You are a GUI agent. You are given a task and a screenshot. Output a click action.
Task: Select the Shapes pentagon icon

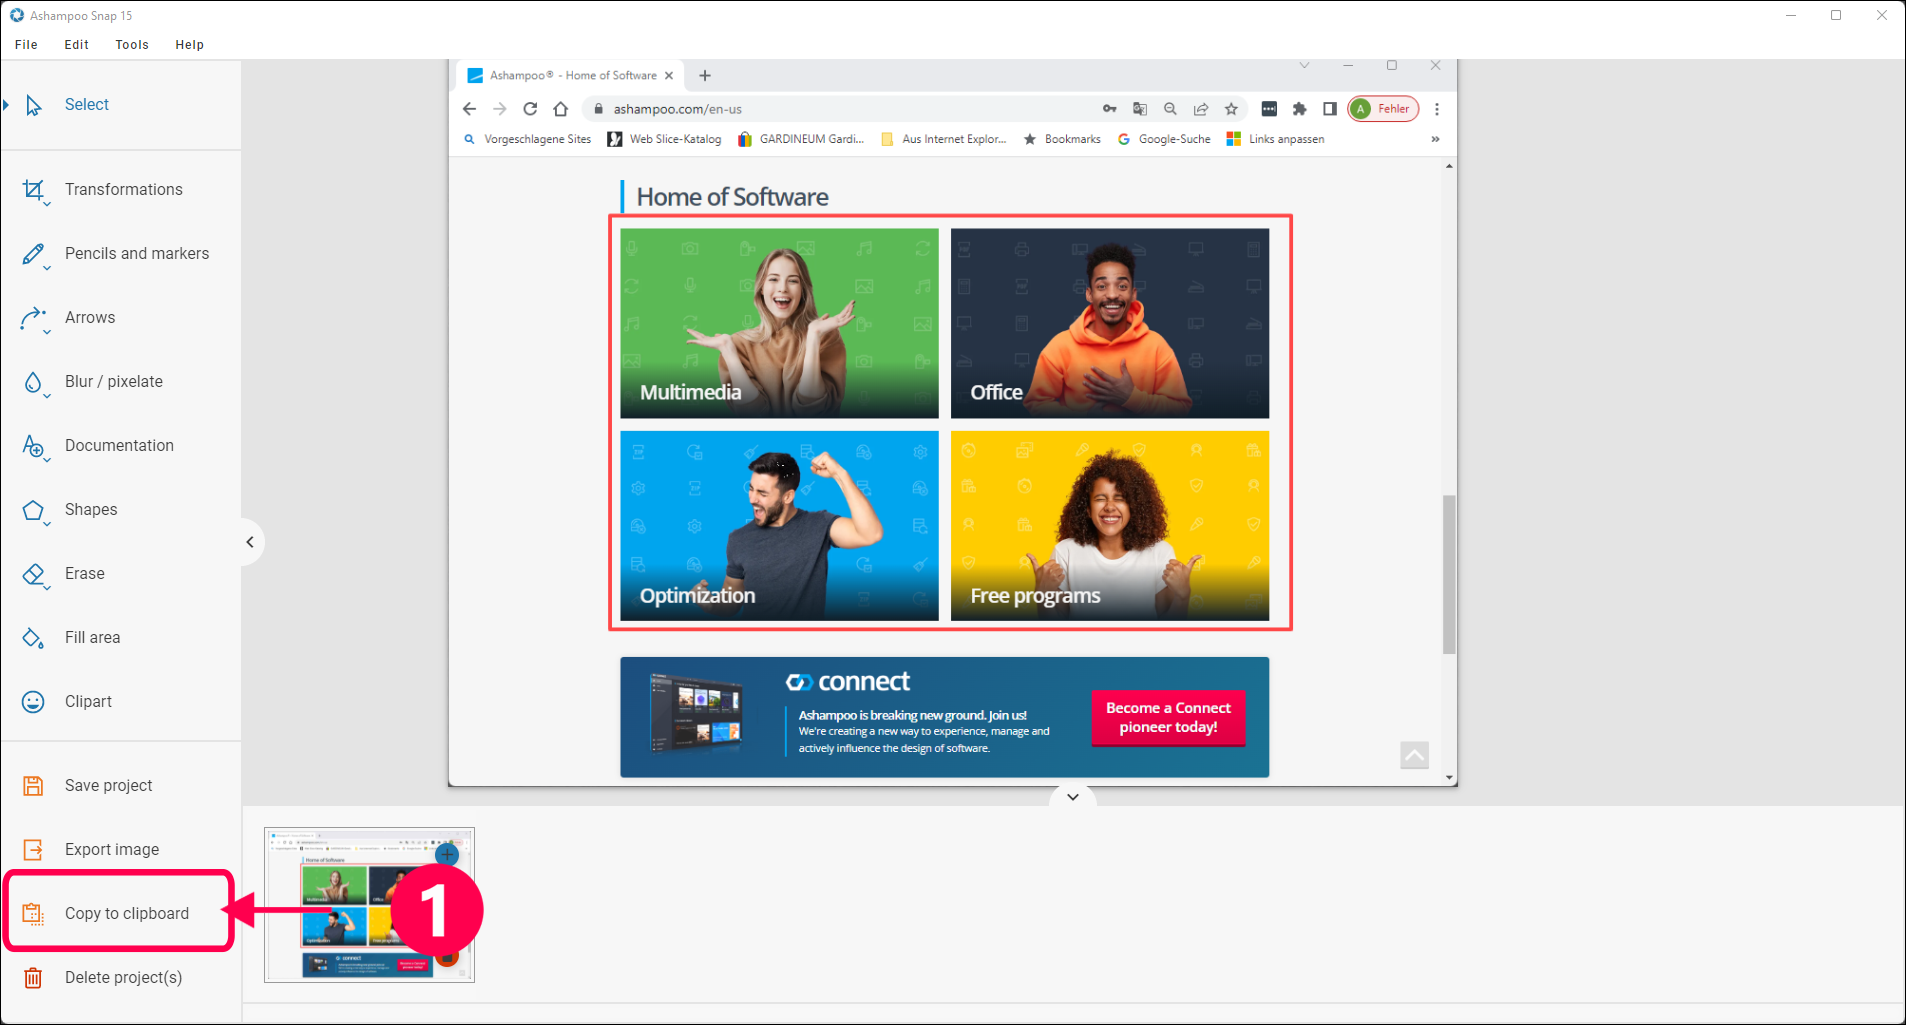34,510
